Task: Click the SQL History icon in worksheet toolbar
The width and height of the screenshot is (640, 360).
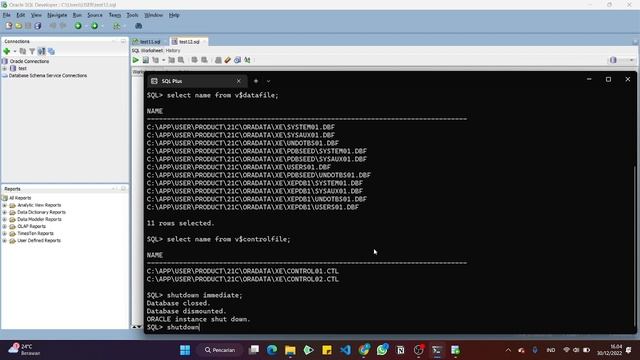Action: point(238,60)
